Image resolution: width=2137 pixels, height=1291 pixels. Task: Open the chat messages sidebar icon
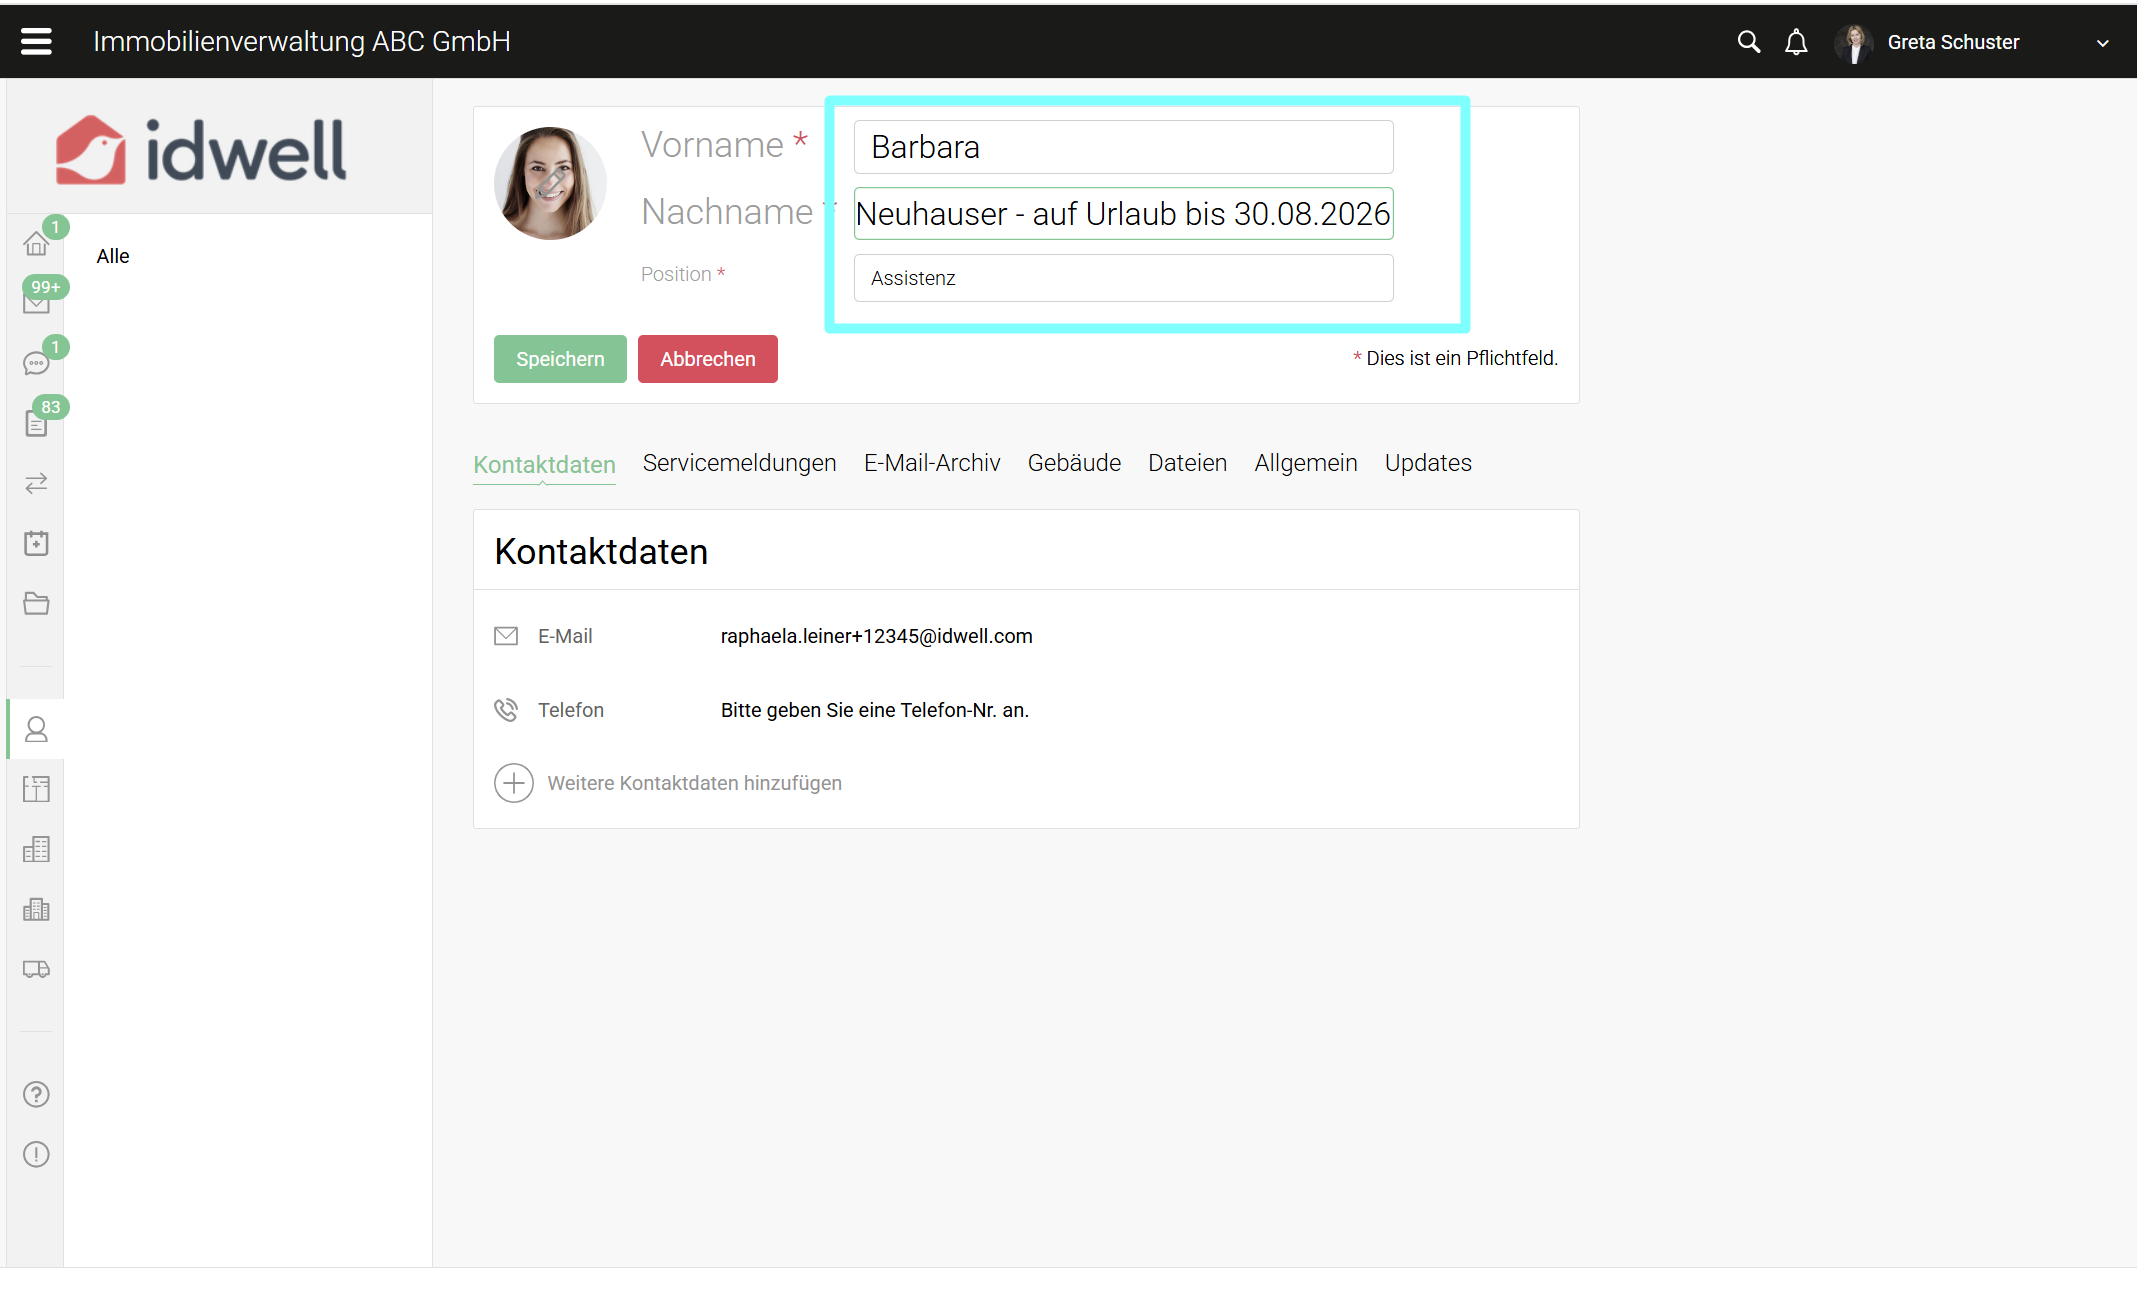pos(36,363)
